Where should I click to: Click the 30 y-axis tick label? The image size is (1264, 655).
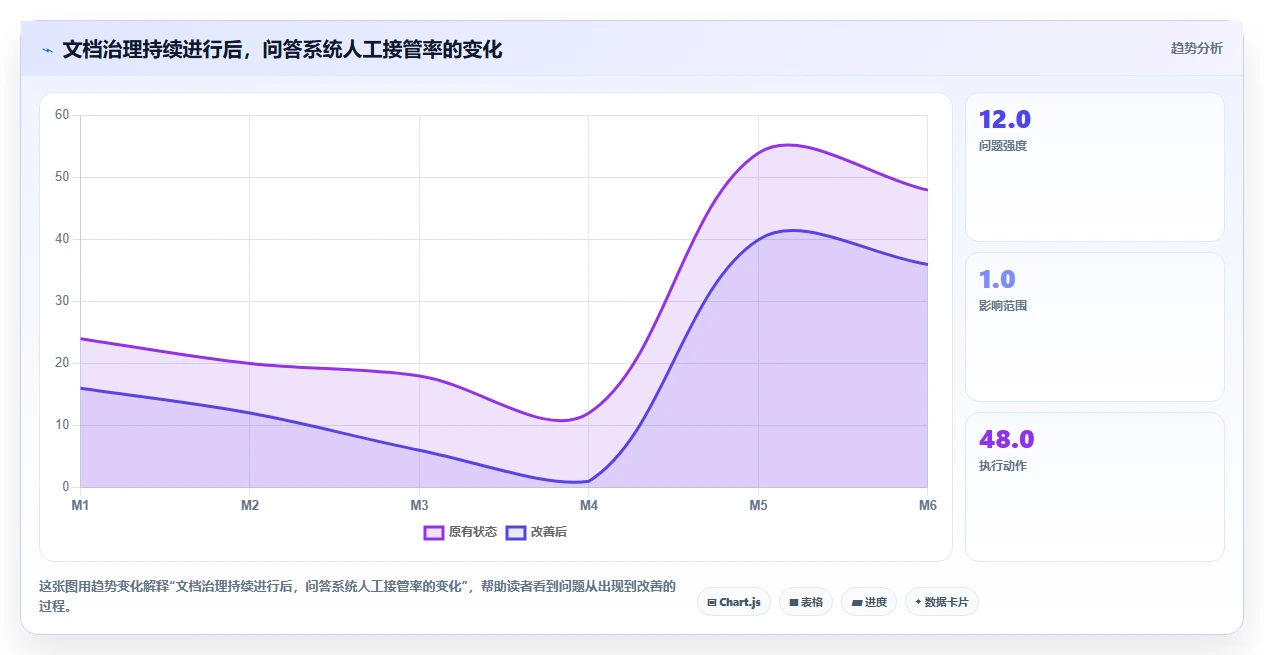coord(62,301)
